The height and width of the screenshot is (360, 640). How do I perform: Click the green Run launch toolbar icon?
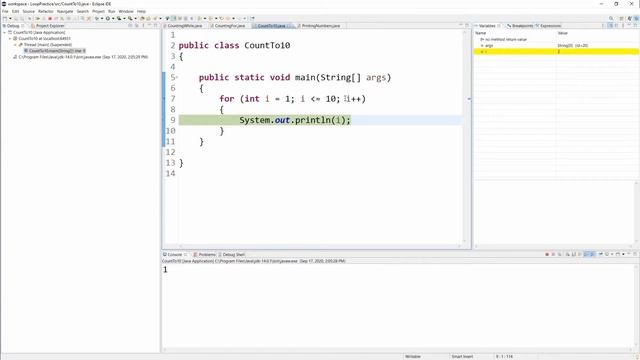[108, 18]
